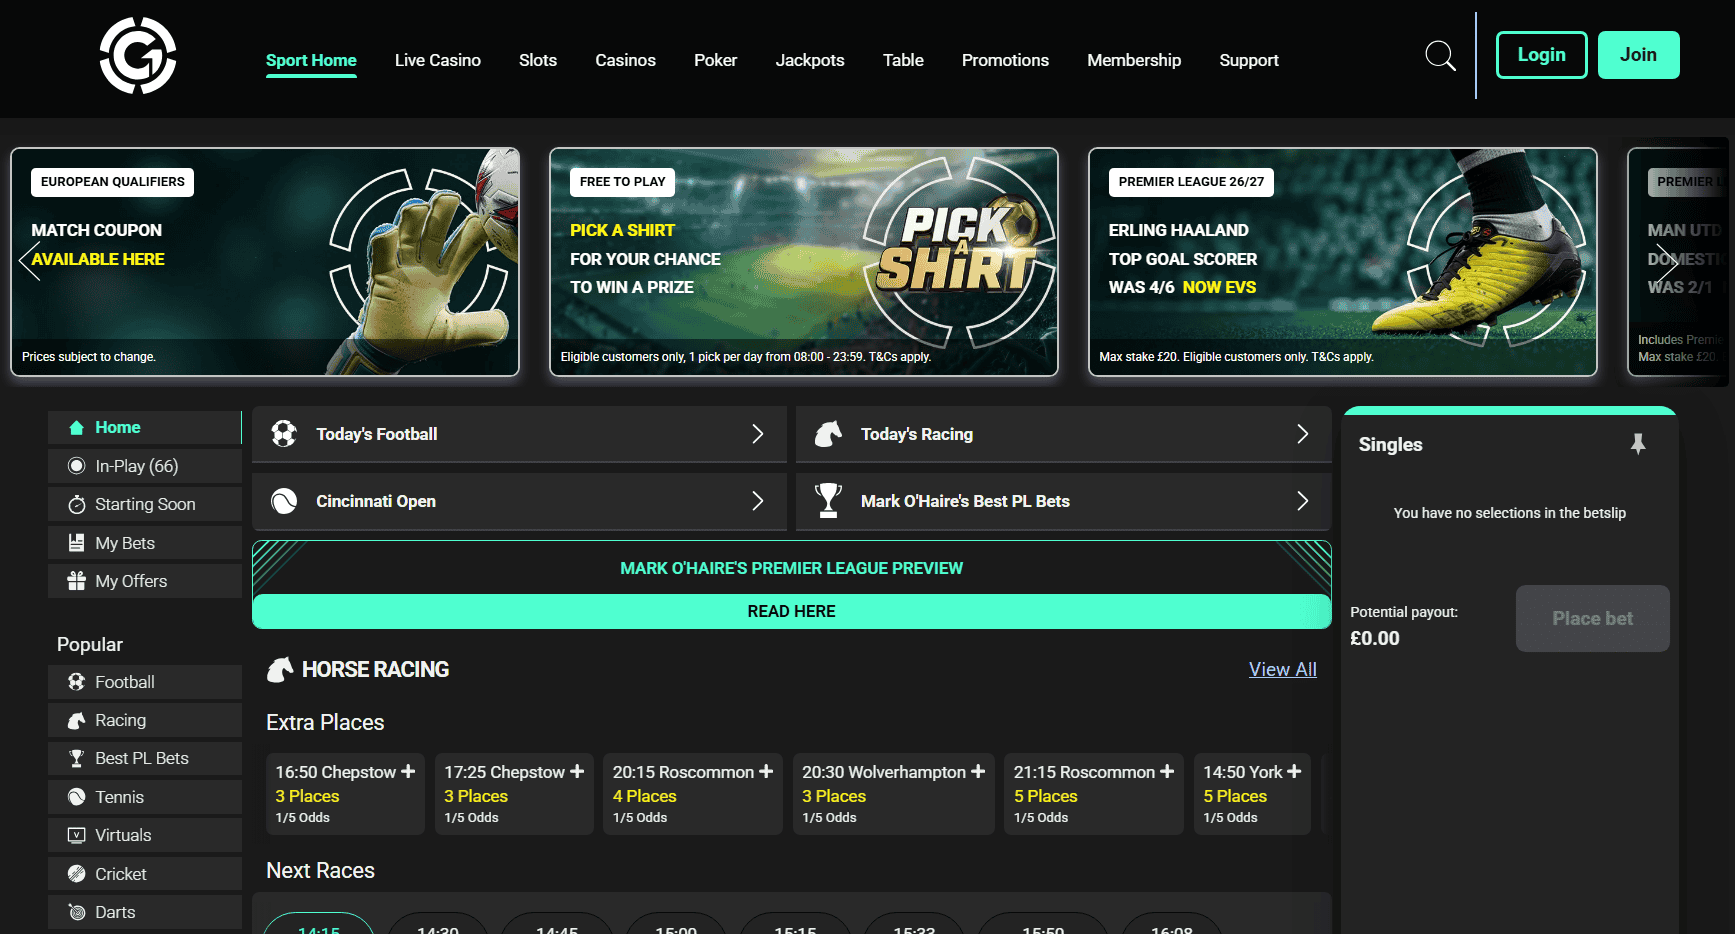Click the My Bets receipt icon
This screenshot has width=1735, height=934.
click(76, 543)
